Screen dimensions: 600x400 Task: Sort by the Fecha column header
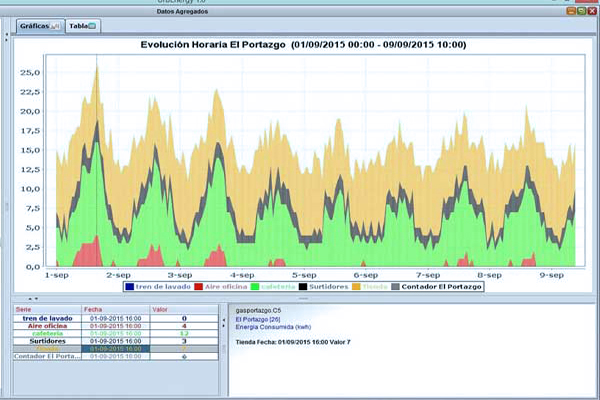(116, 309)
